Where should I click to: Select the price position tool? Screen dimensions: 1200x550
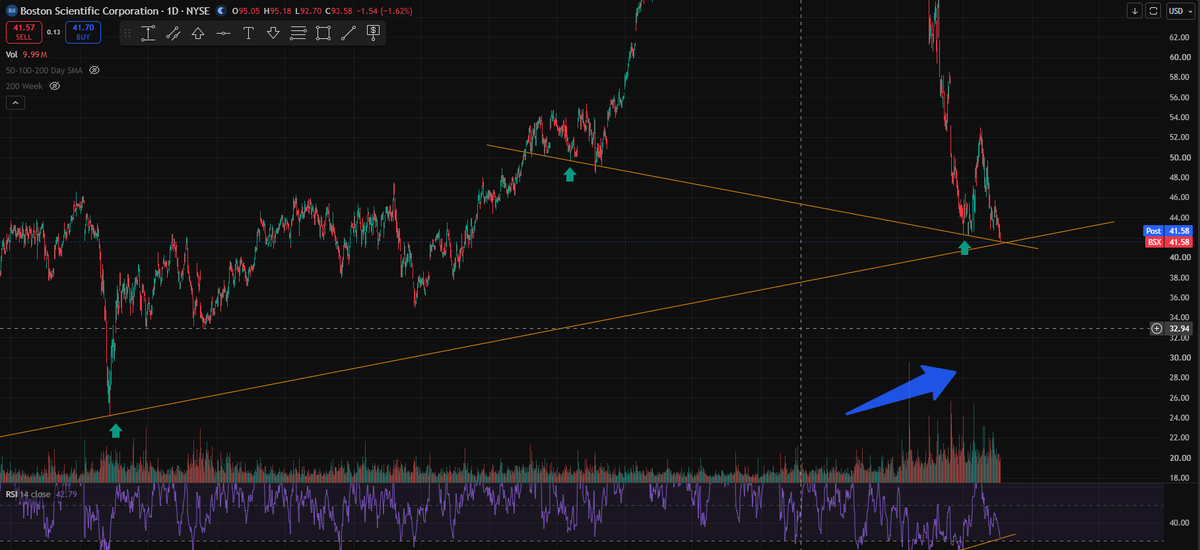(373, 33)
